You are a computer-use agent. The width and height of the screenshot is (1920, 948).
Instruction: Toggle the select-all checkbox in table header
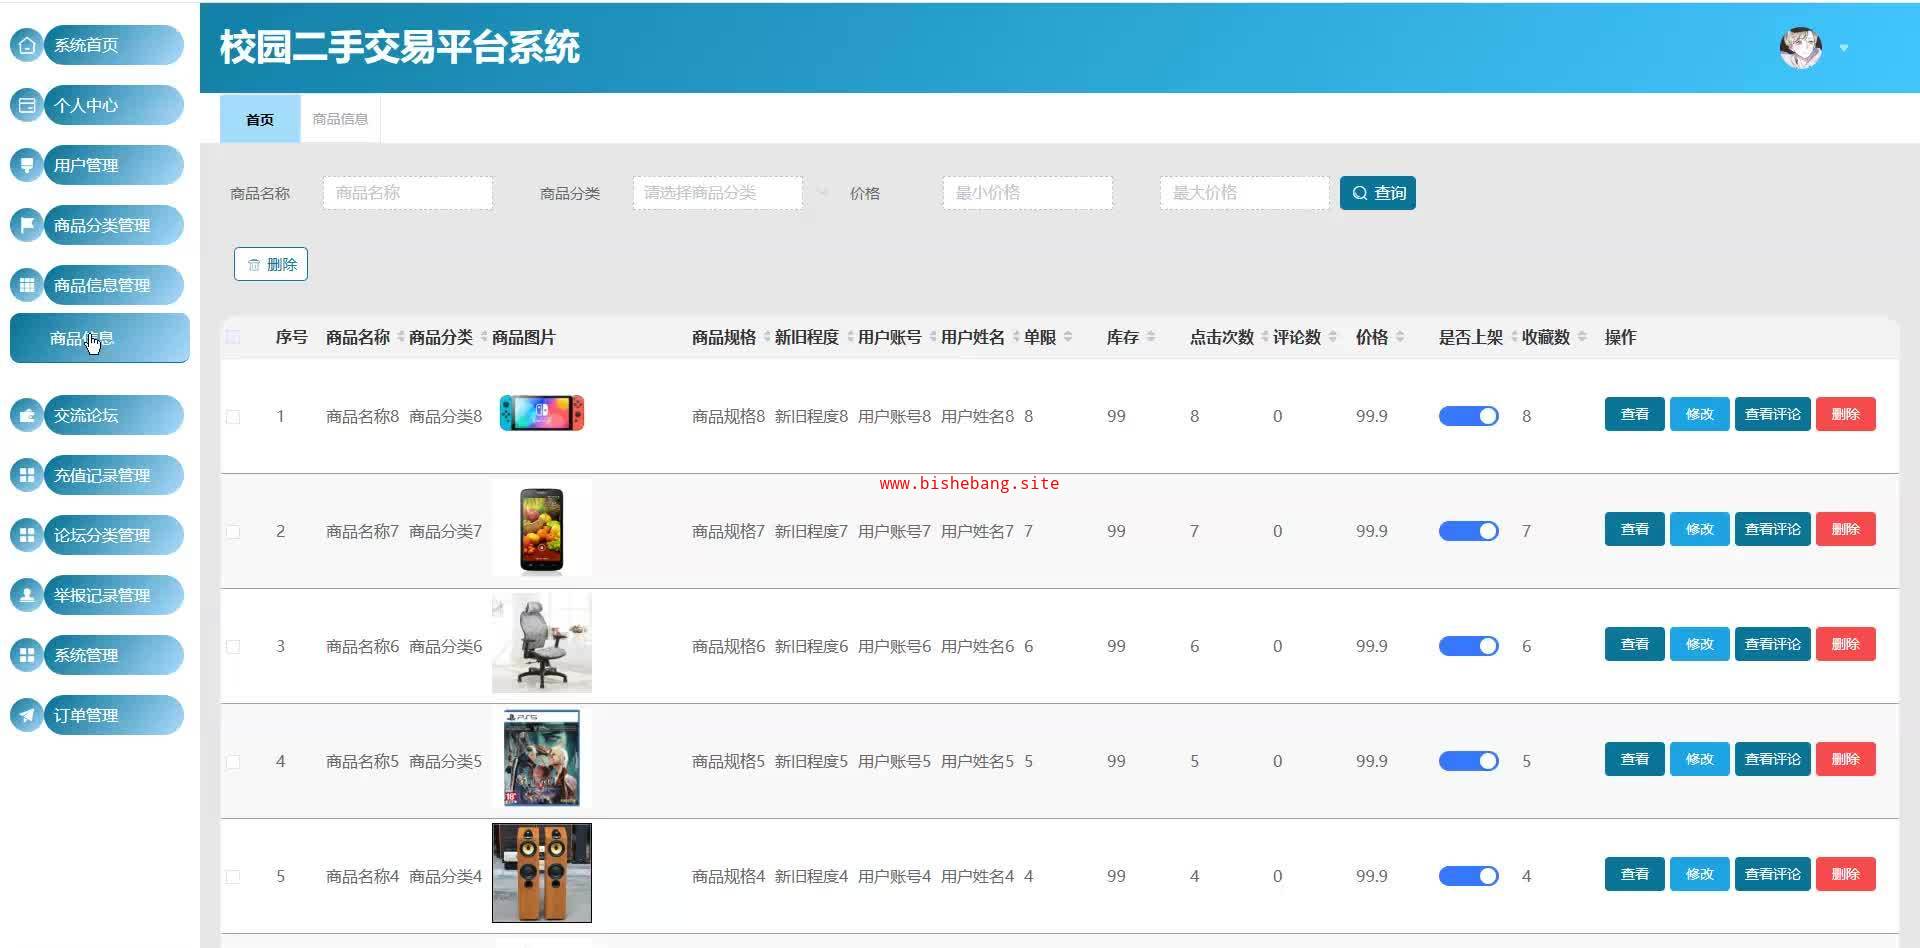tap(233, 337)
